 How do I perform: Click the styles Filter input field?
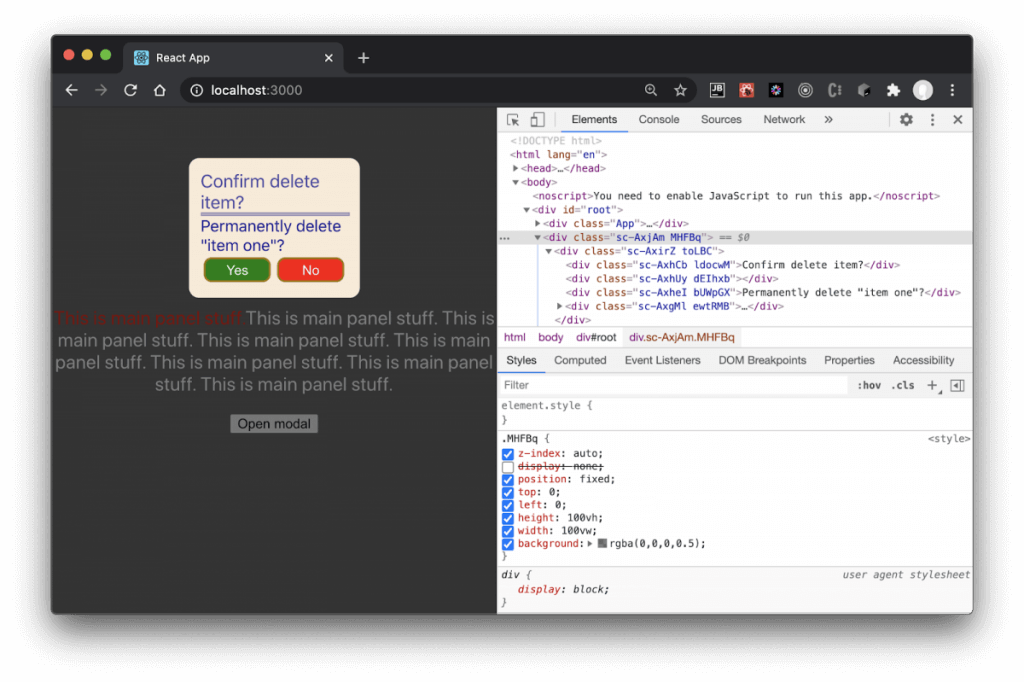600,384
